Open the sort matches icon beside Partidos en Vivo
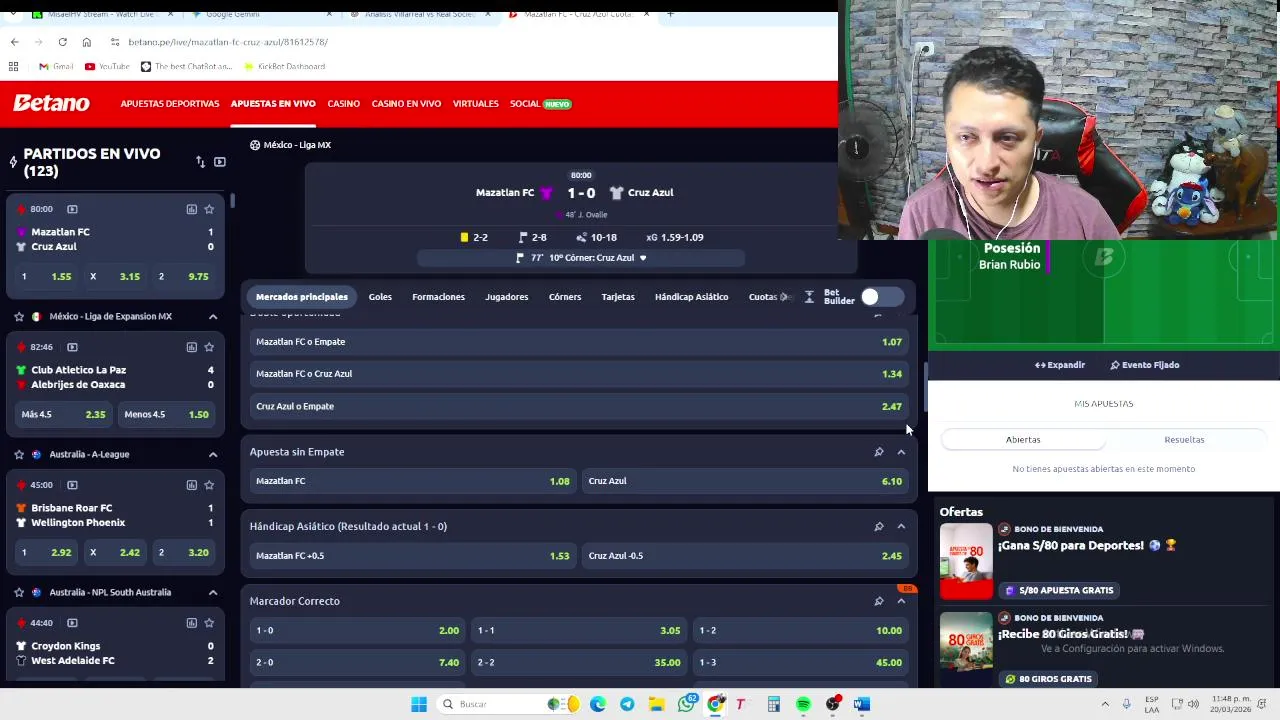The height and width of the screenshot is (720, 1280). tap(200, 162)
